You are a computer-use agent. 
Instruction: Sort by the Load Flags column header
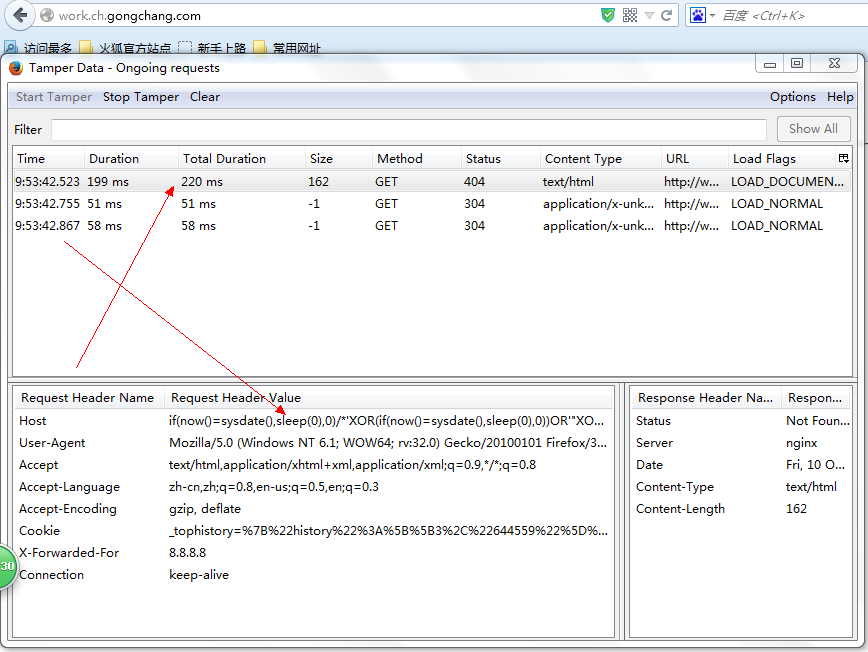click(782, 159)
